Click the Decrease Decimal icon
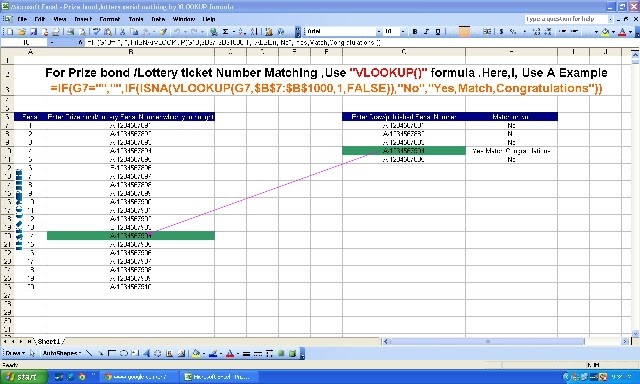Screen dimensions: 640x384 click(548, 31)
